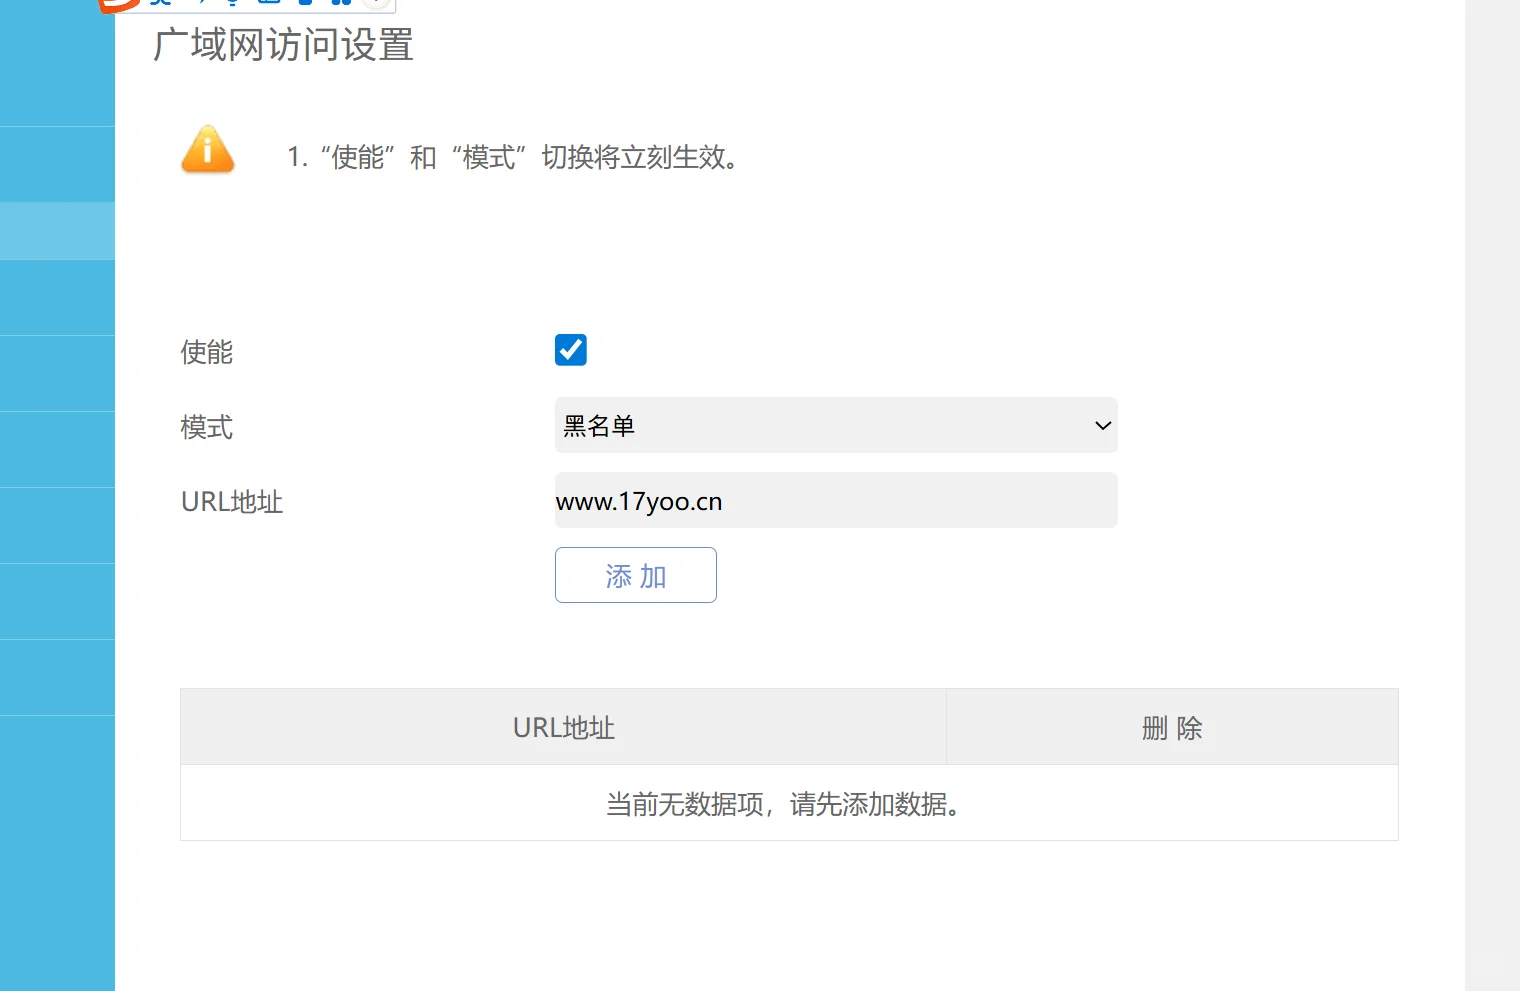Click the 删除 table column header
Viewport: 1520px width, 991px height.
[1172, 727]
